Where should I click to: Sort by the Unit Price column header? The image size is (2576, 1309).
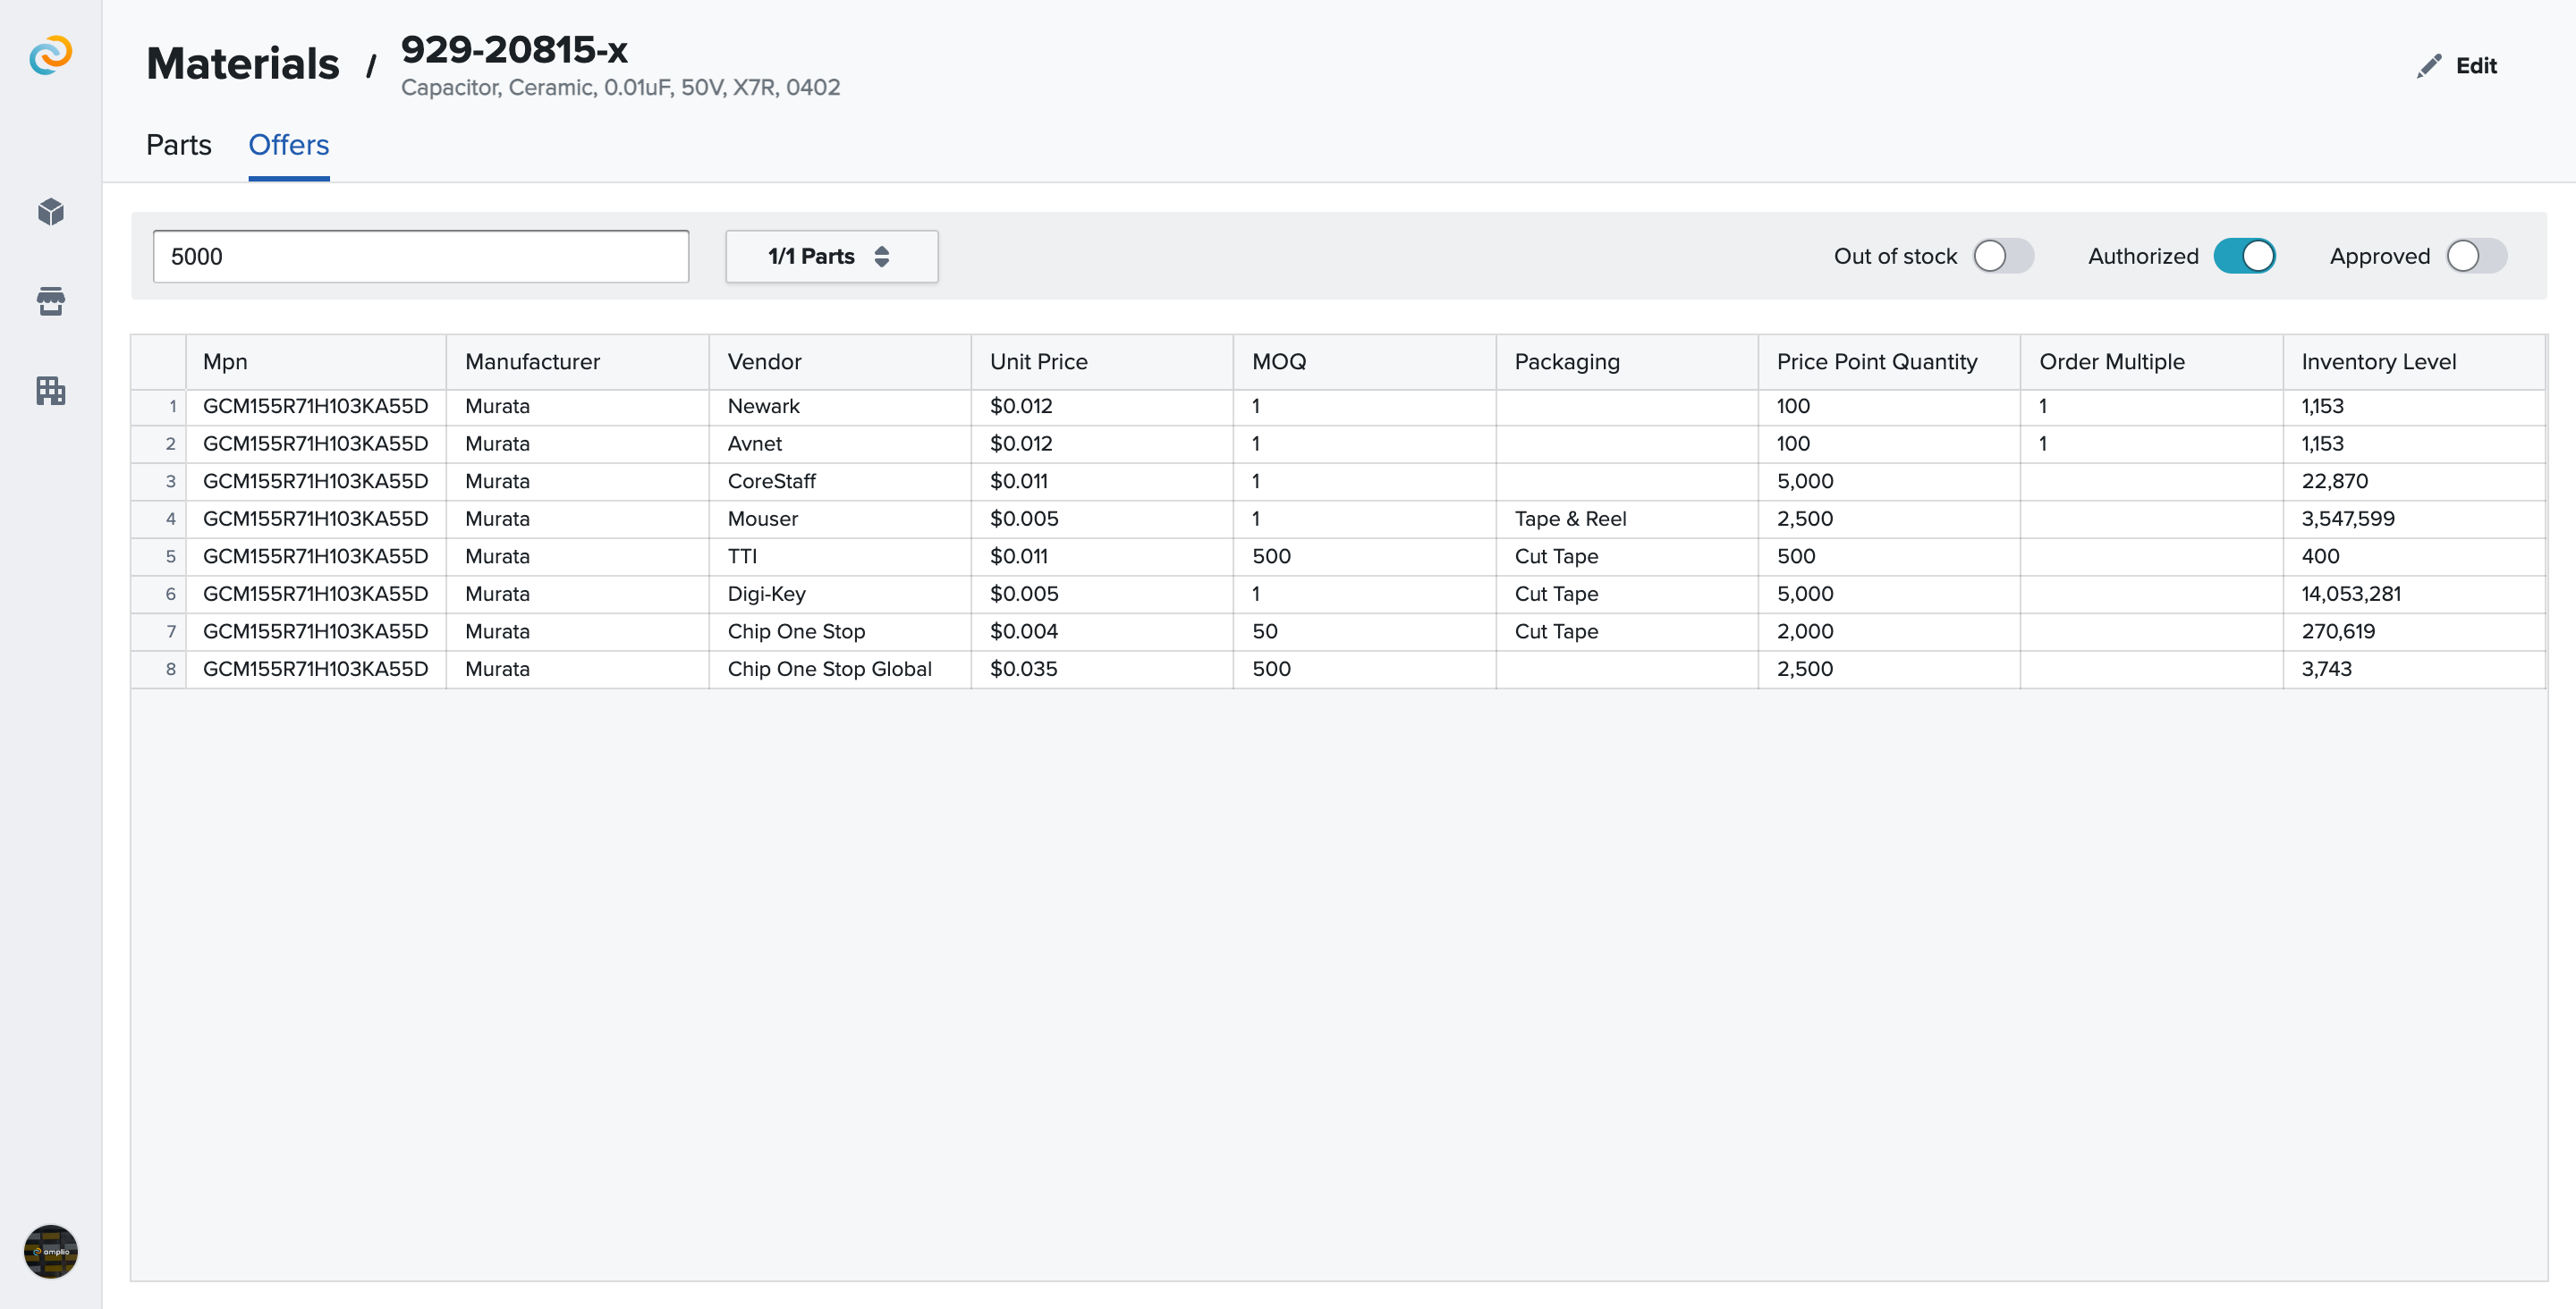coord(1038,362)
